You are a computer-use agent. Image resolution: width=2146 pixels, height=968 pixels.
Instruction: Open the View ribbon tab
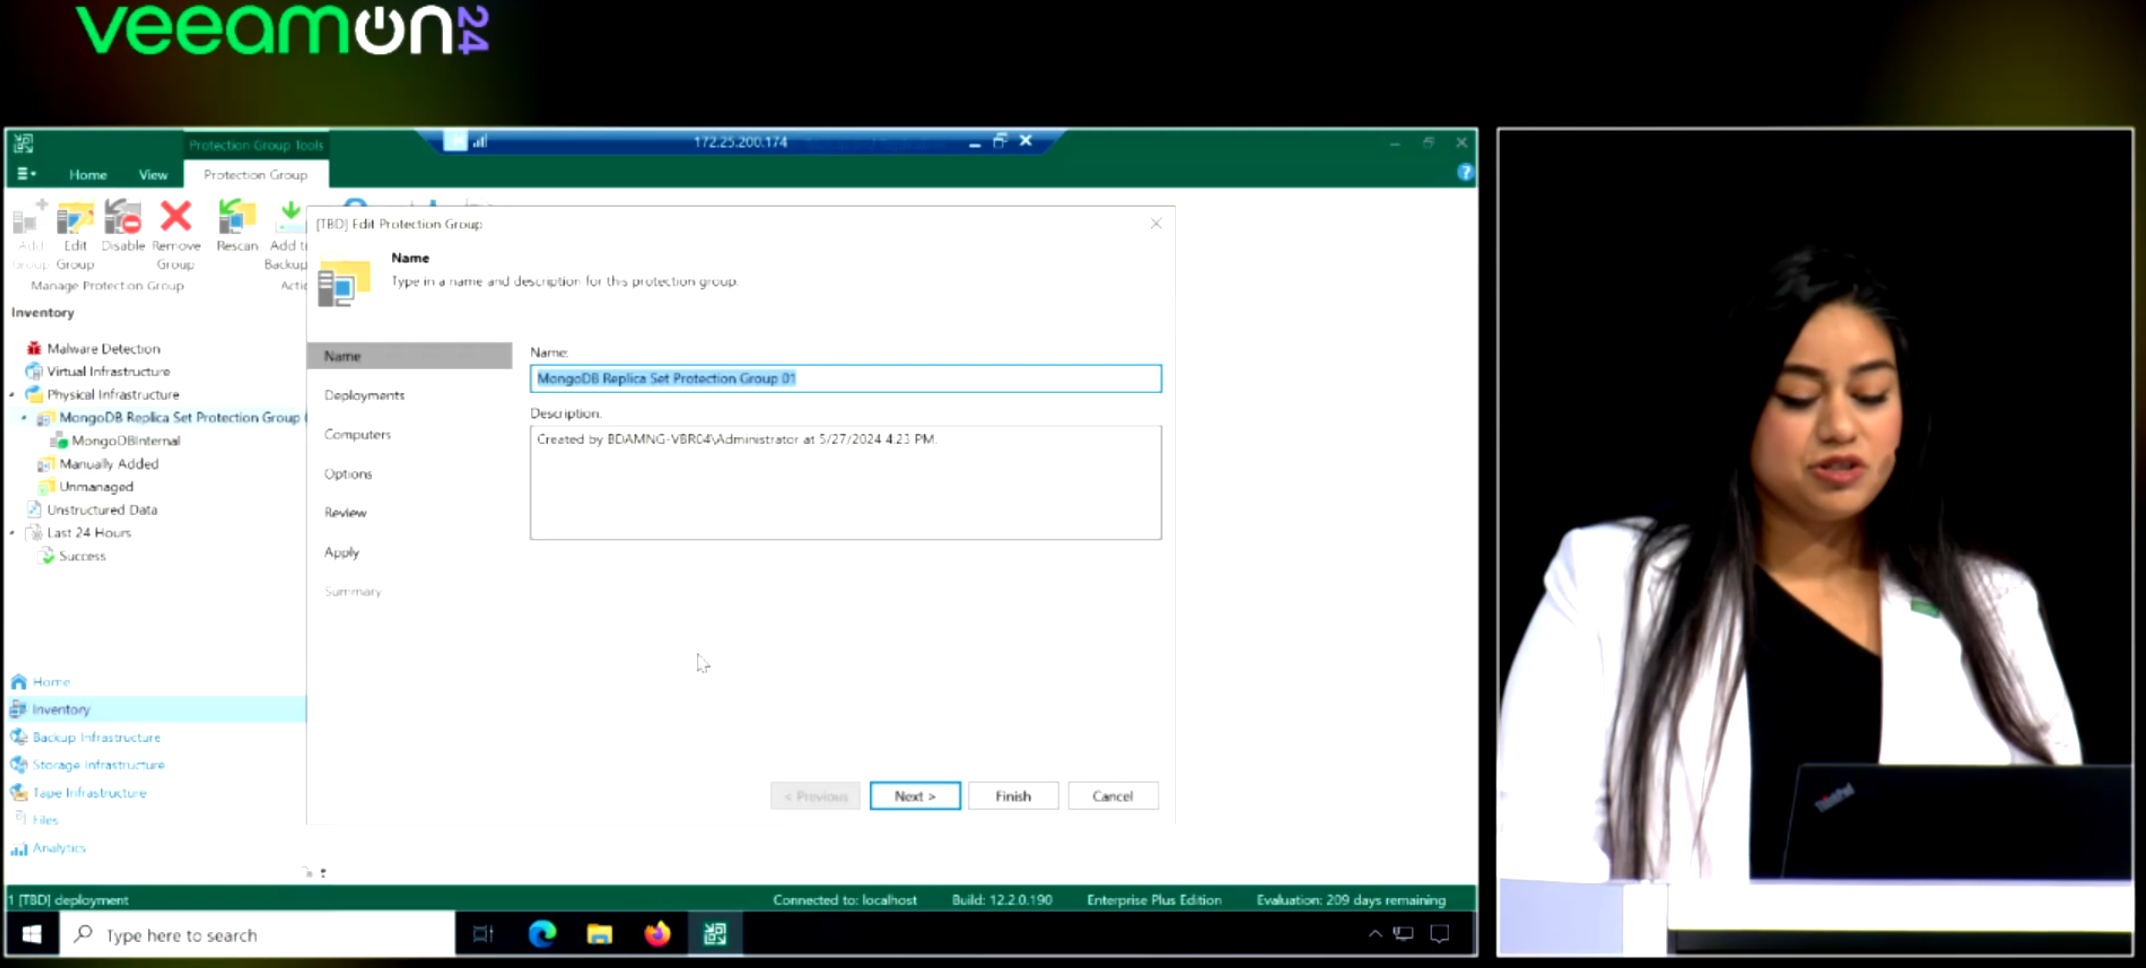tap(153, 174)
